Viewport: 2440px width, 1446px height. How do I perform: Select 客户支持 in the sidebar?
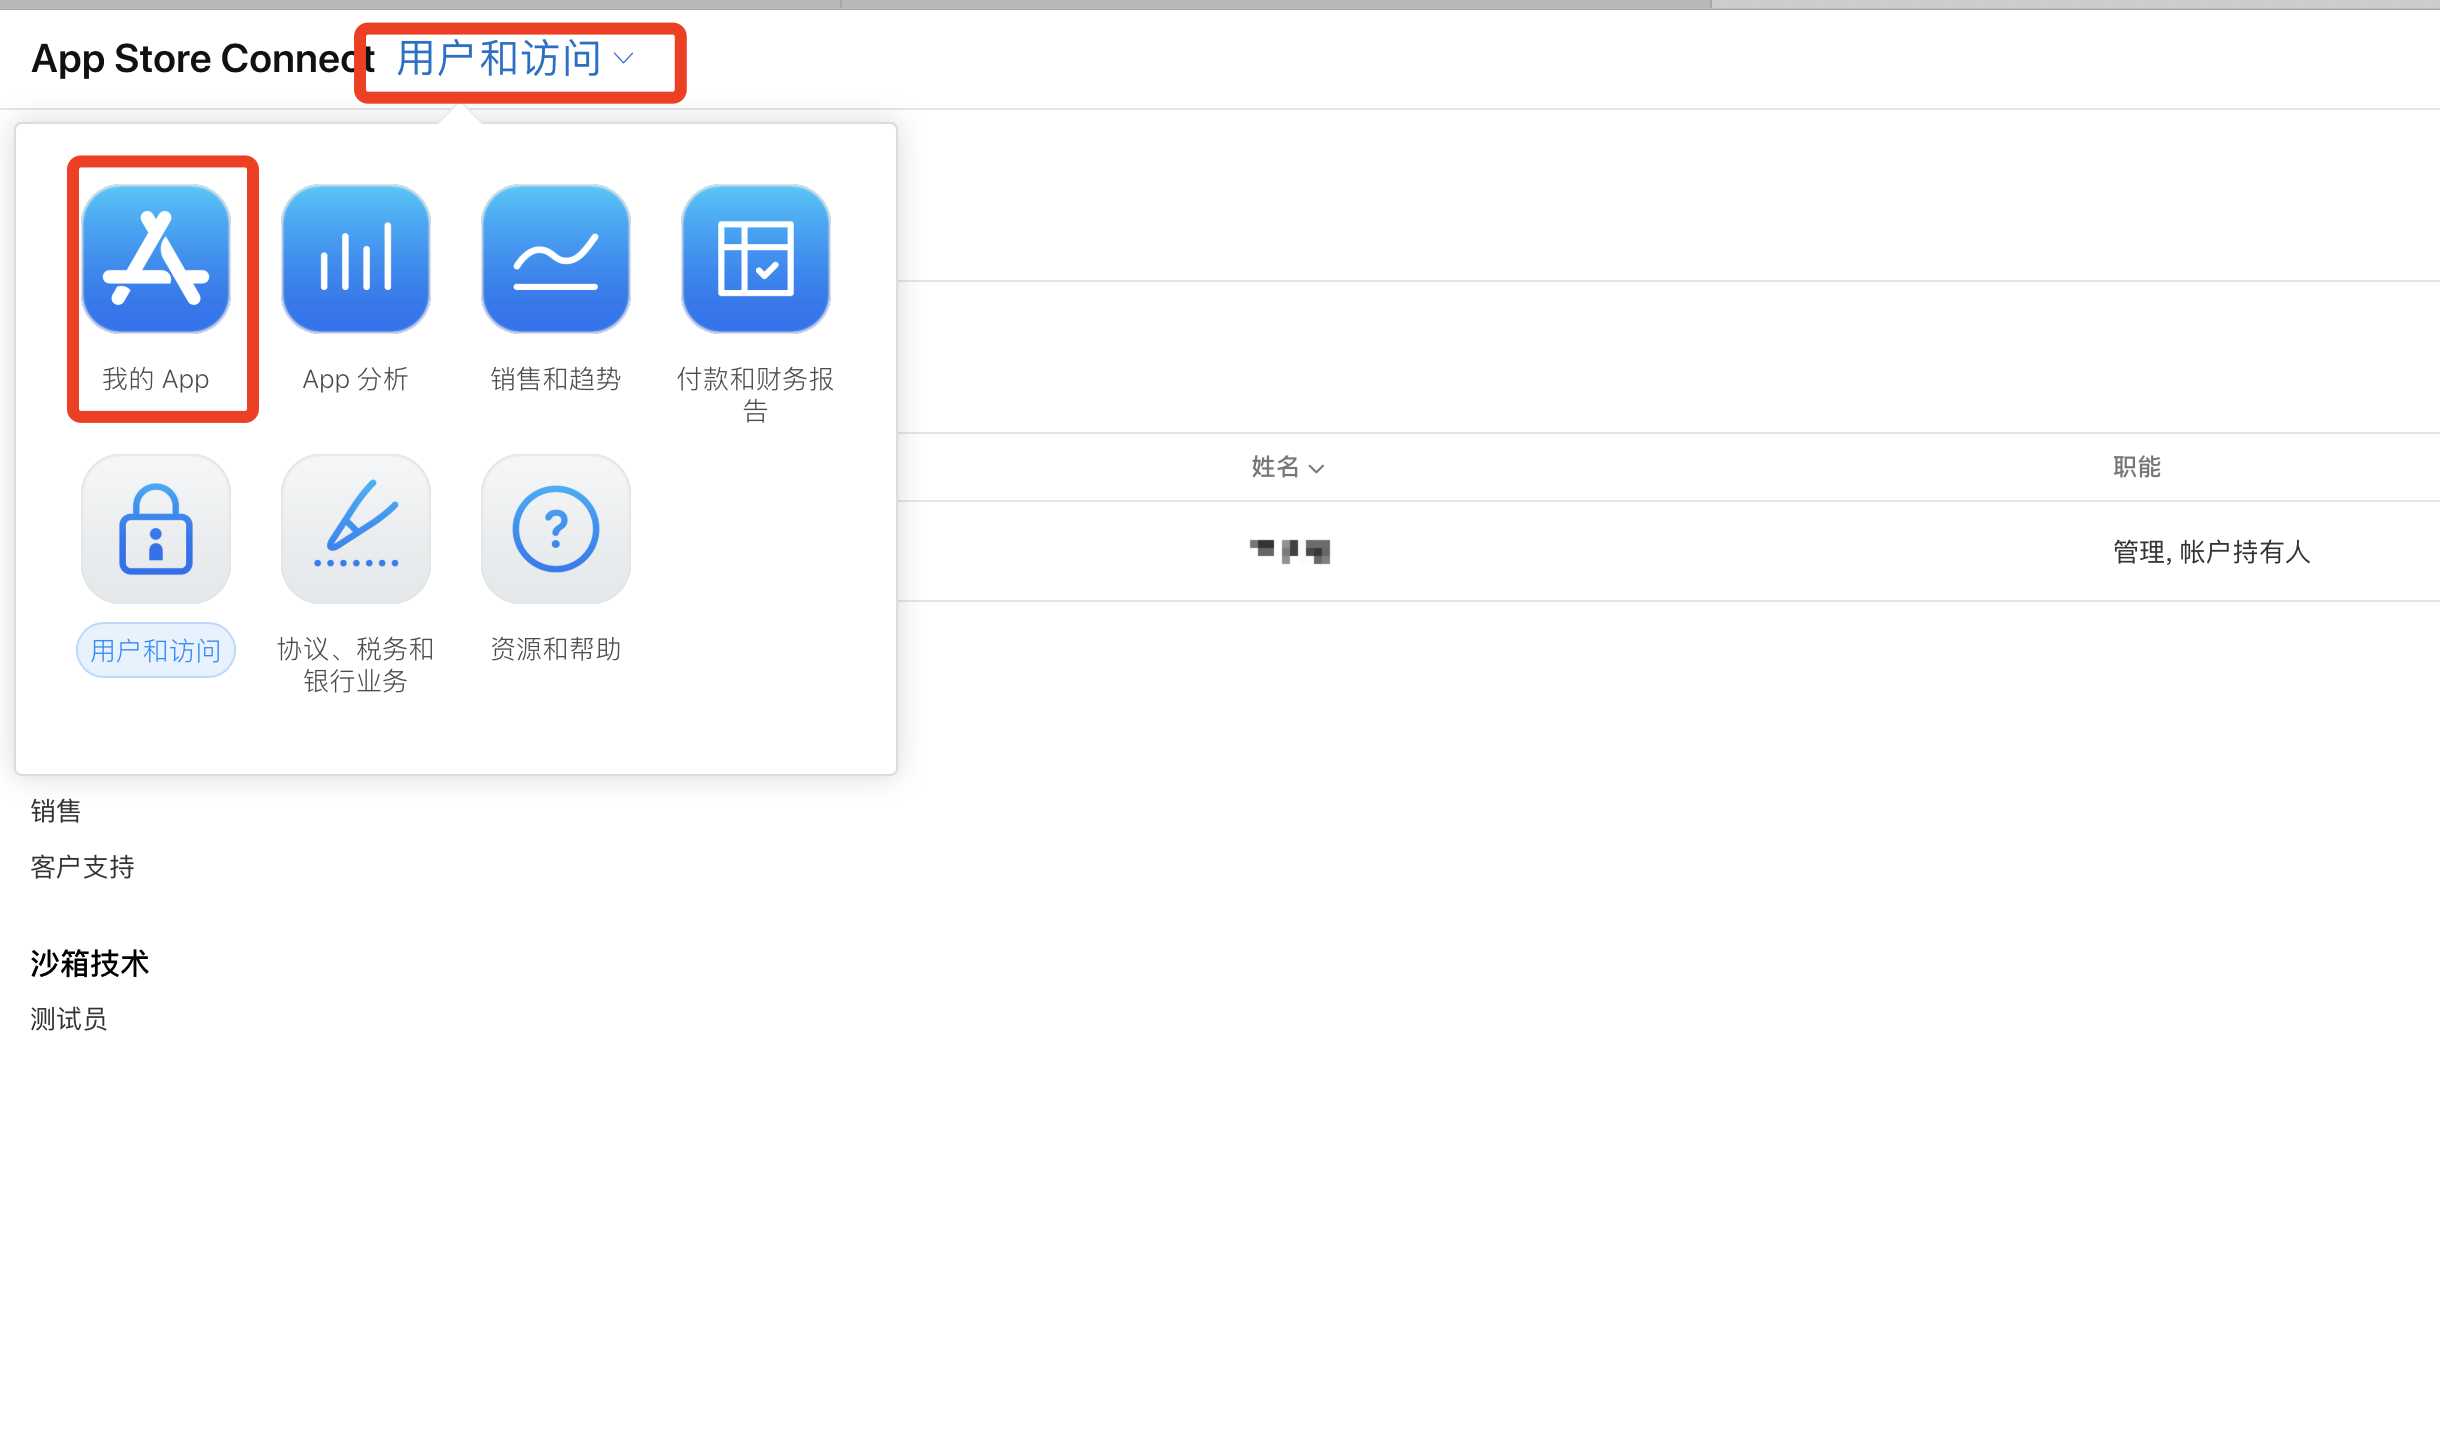point(82,867)
